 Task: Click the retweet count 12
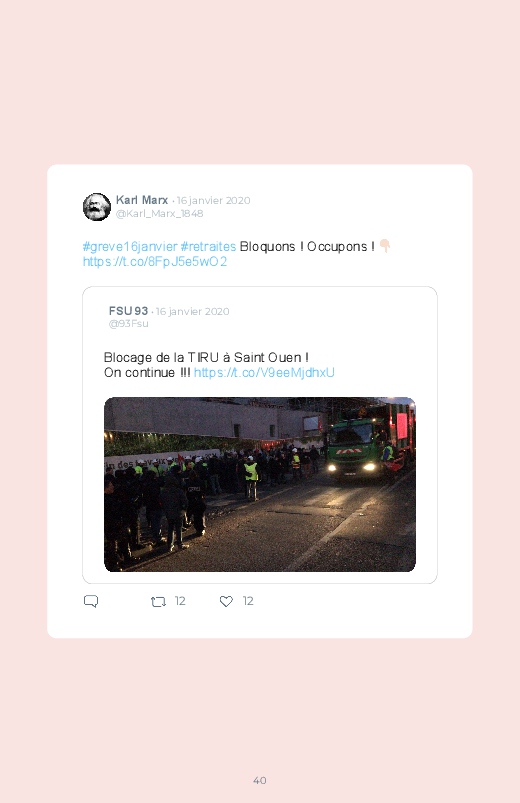(x=180, y=601)
